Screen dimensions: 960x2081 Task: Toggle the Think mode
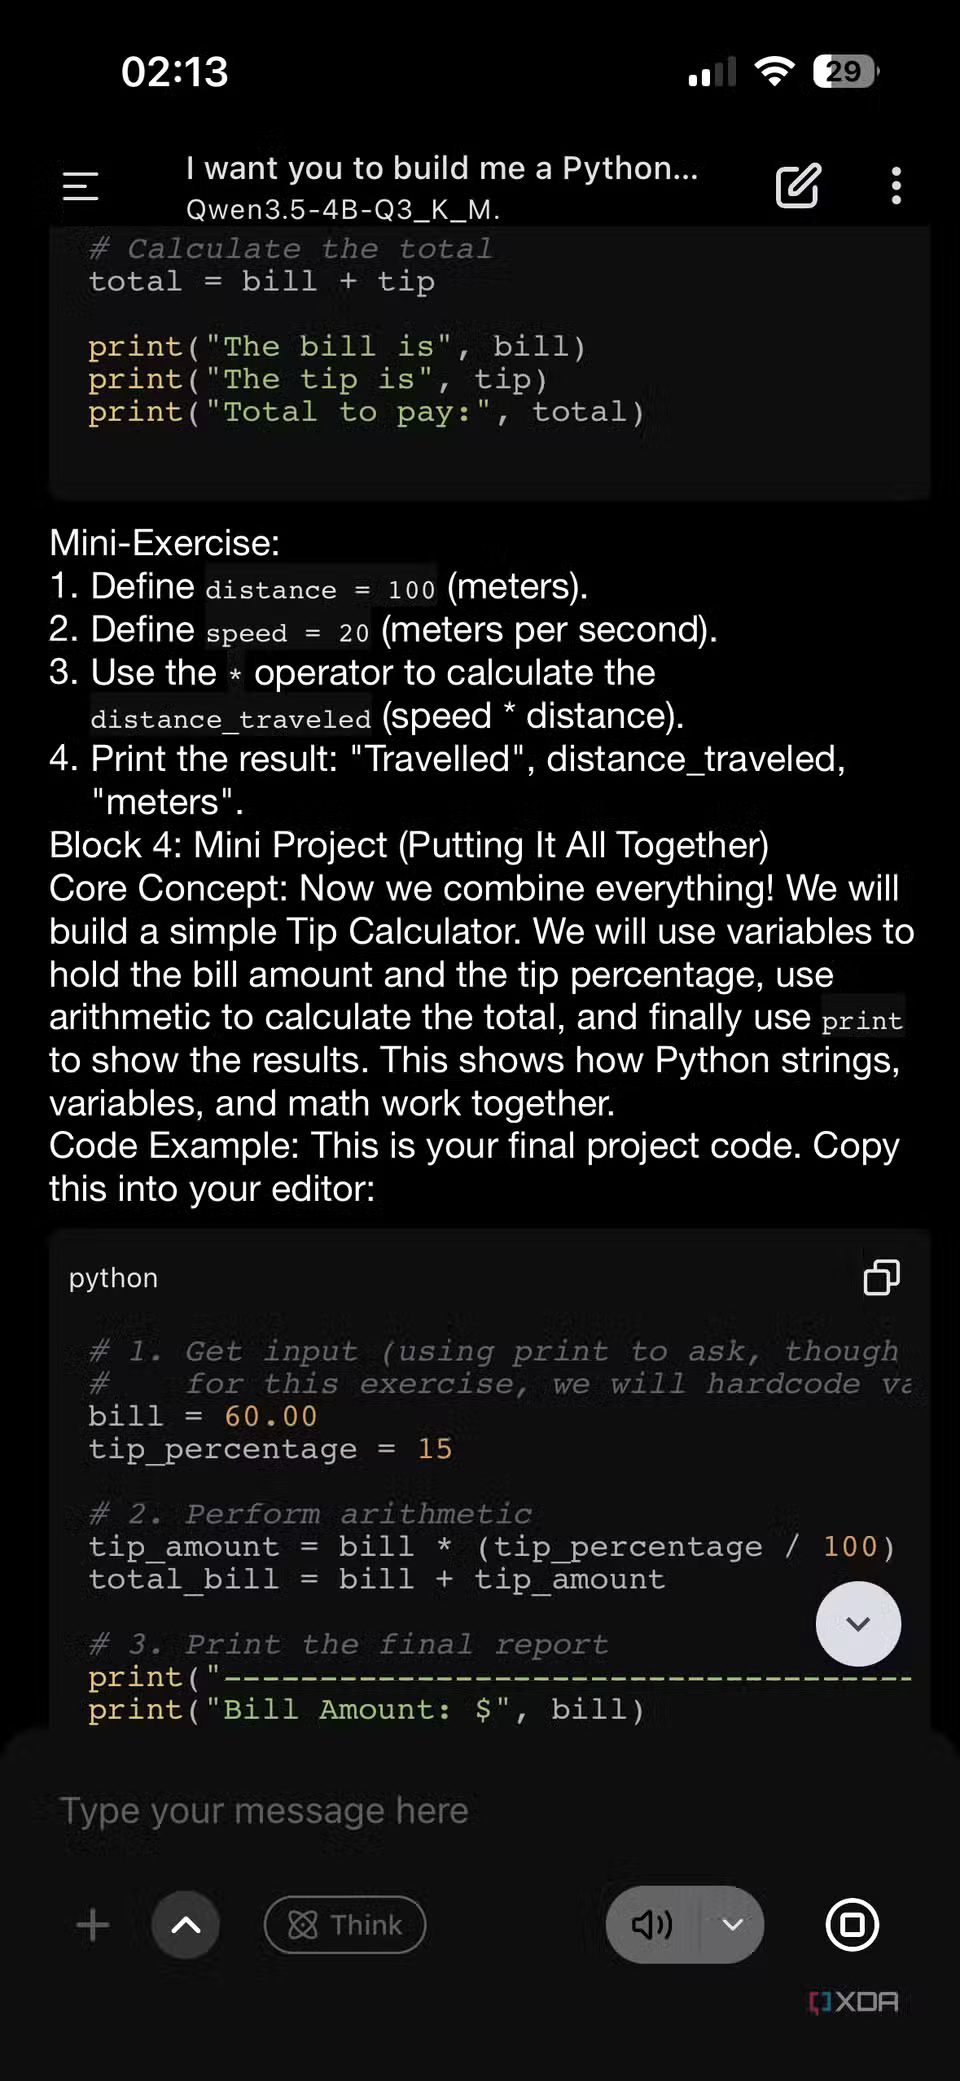(x=345, y=1924)
